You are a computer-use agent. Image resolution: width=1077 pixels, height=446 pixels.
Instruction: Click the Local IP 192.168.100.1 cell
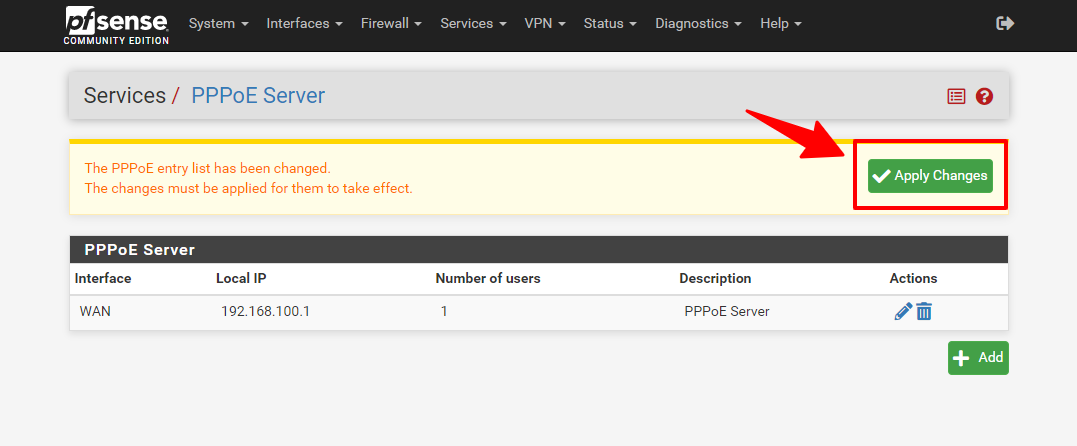[x=265, y=312]
